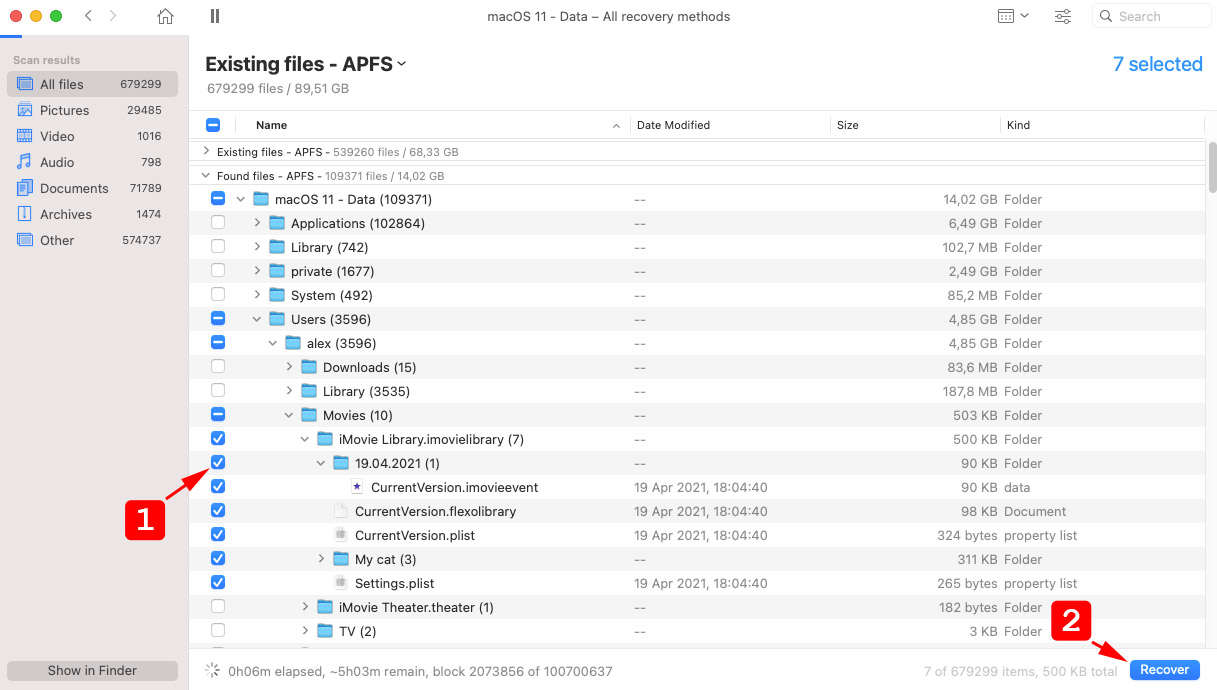Toggle the select-all checkbox in header
The height and width of the screenshot is (690, 1217).
(213, 125)
